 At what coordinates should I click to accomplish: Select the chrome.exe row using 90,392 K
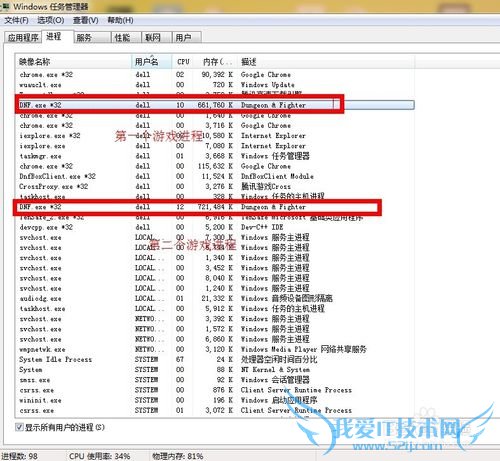tap(215, 75)
